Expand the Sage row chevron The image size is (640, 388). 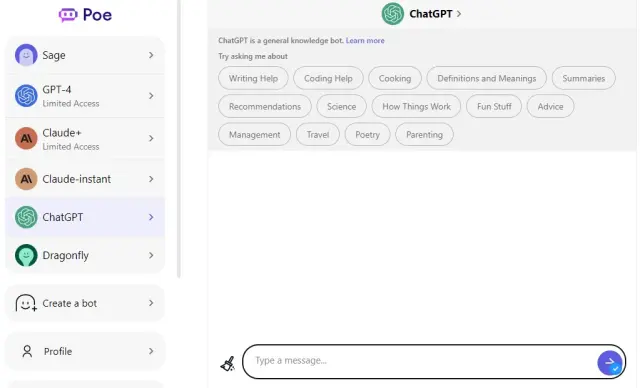[151, 55]
